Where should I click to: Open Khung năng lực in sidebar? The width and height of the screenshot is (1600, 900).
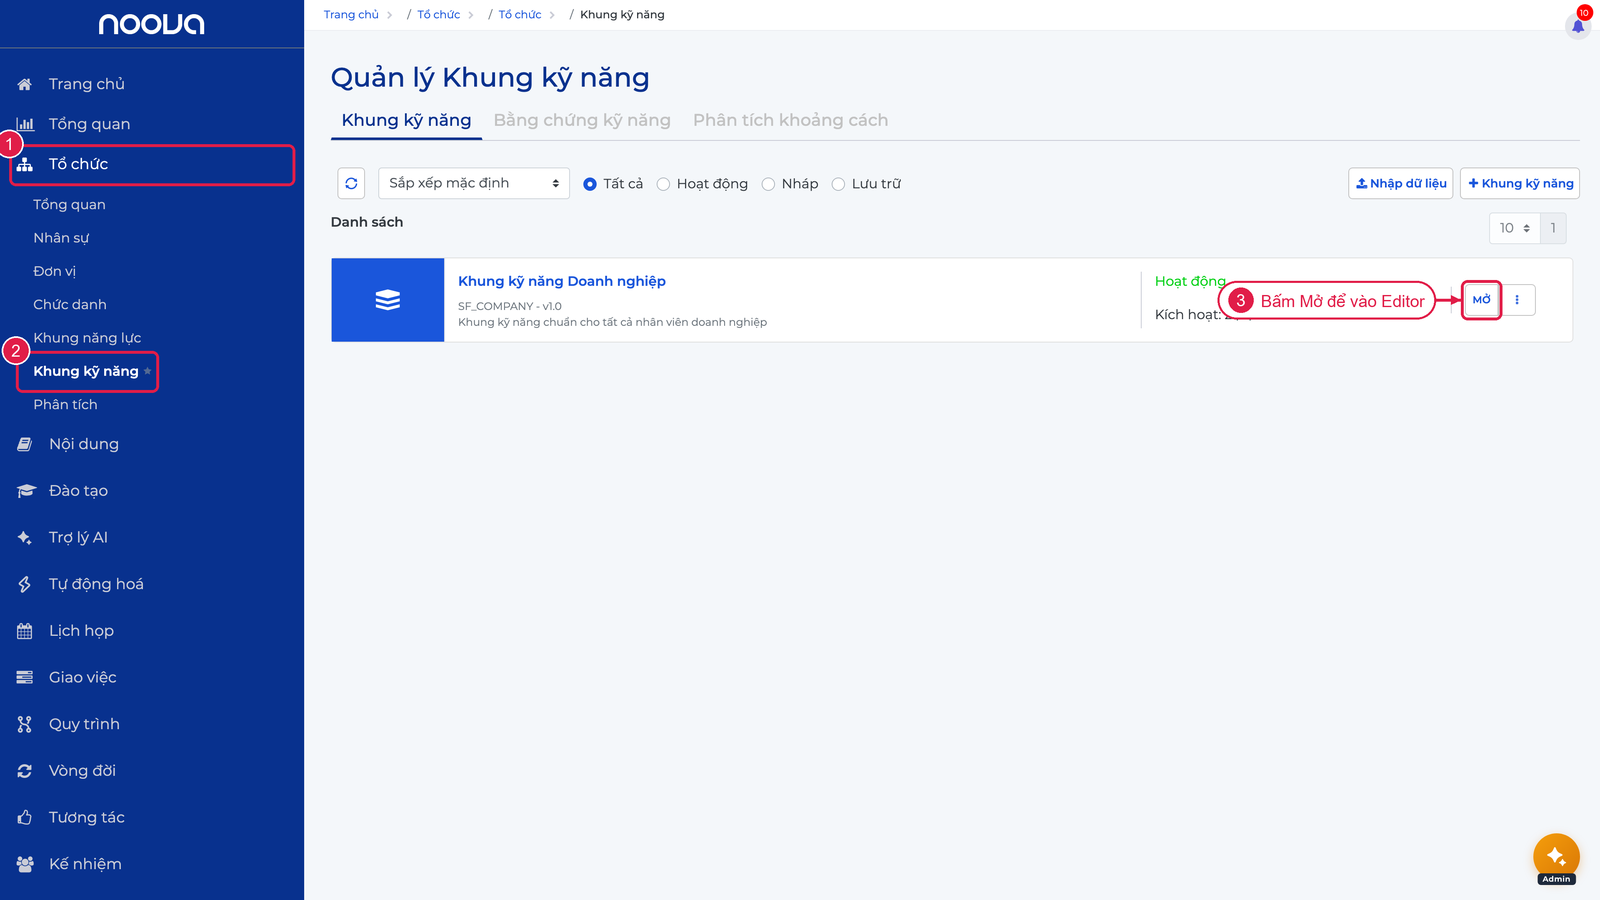[87, 338]
